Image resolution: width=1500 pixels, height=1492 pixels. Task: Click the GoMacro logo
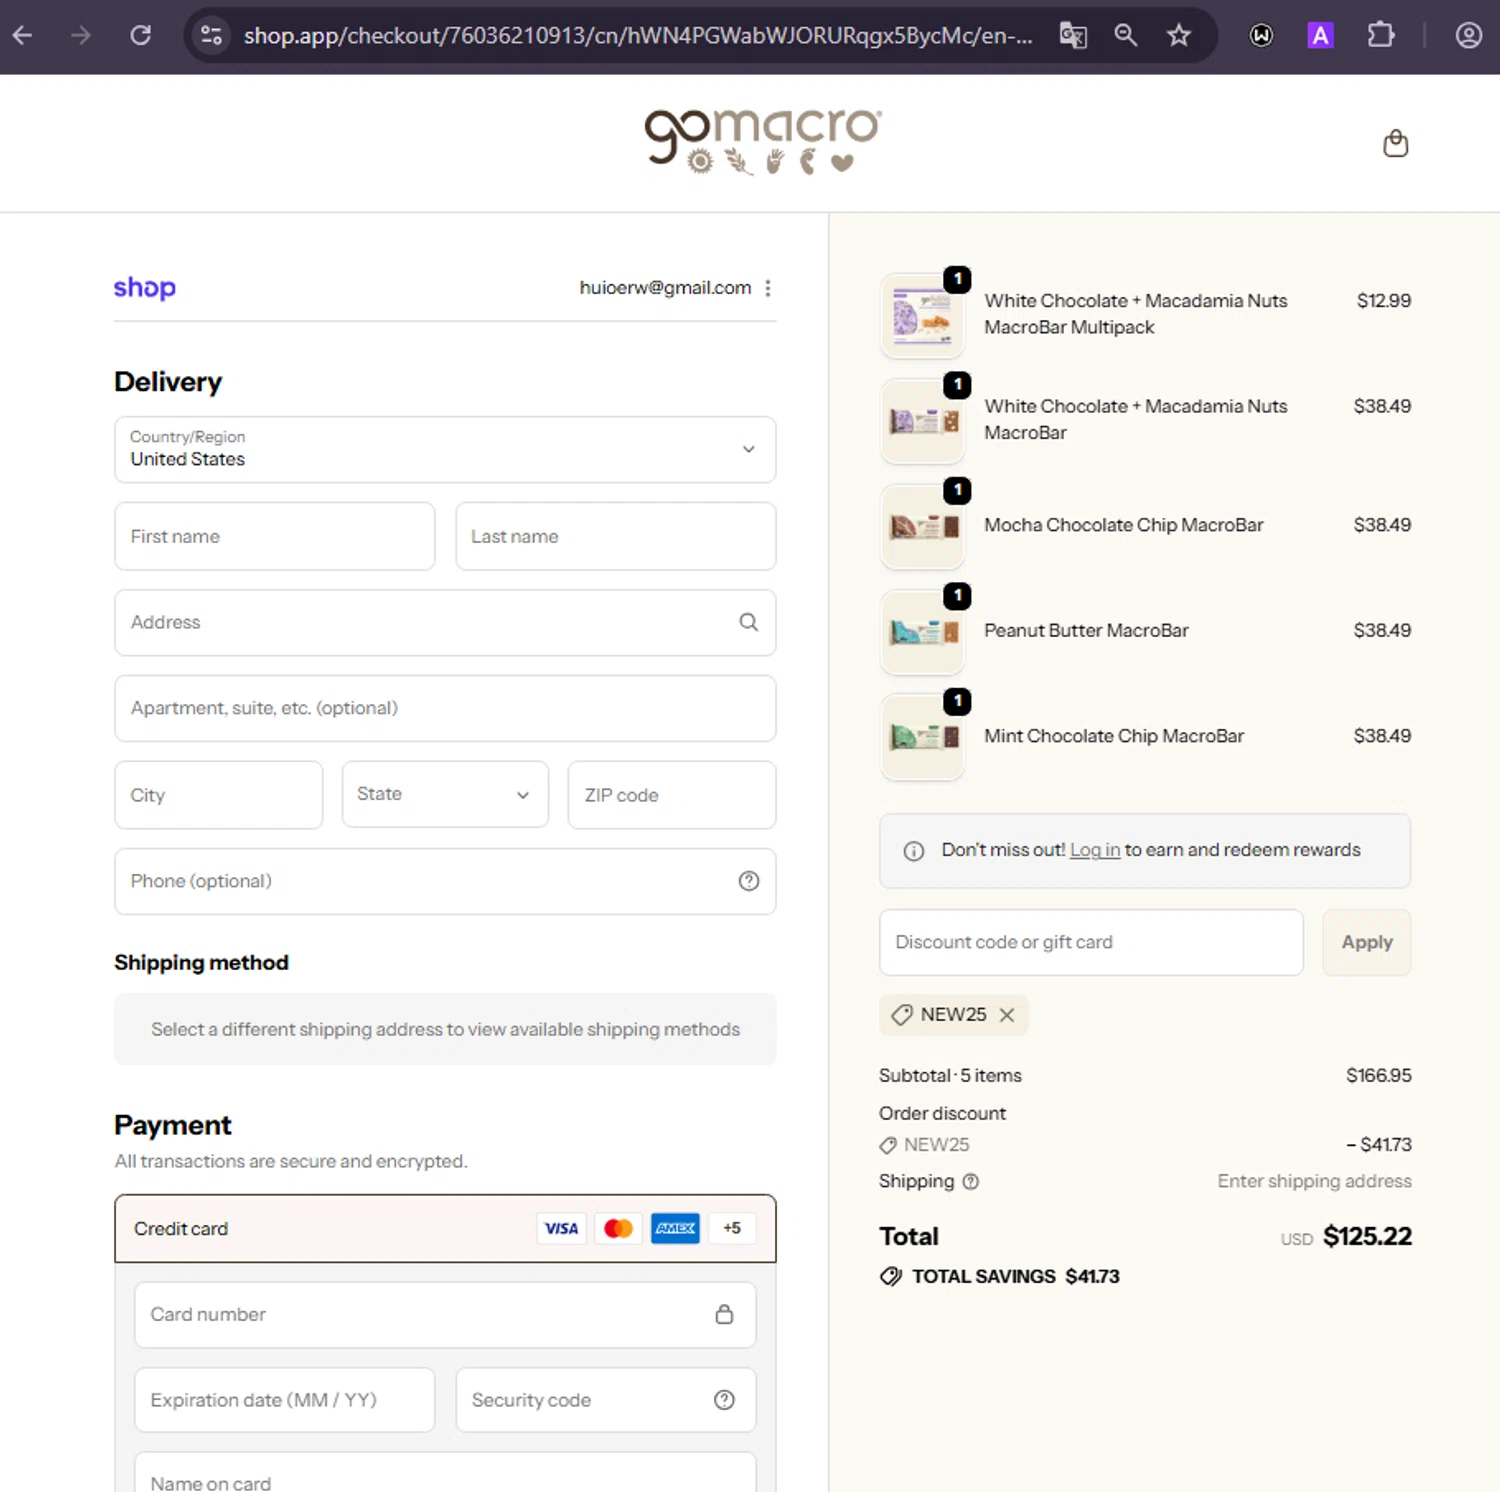763,141
